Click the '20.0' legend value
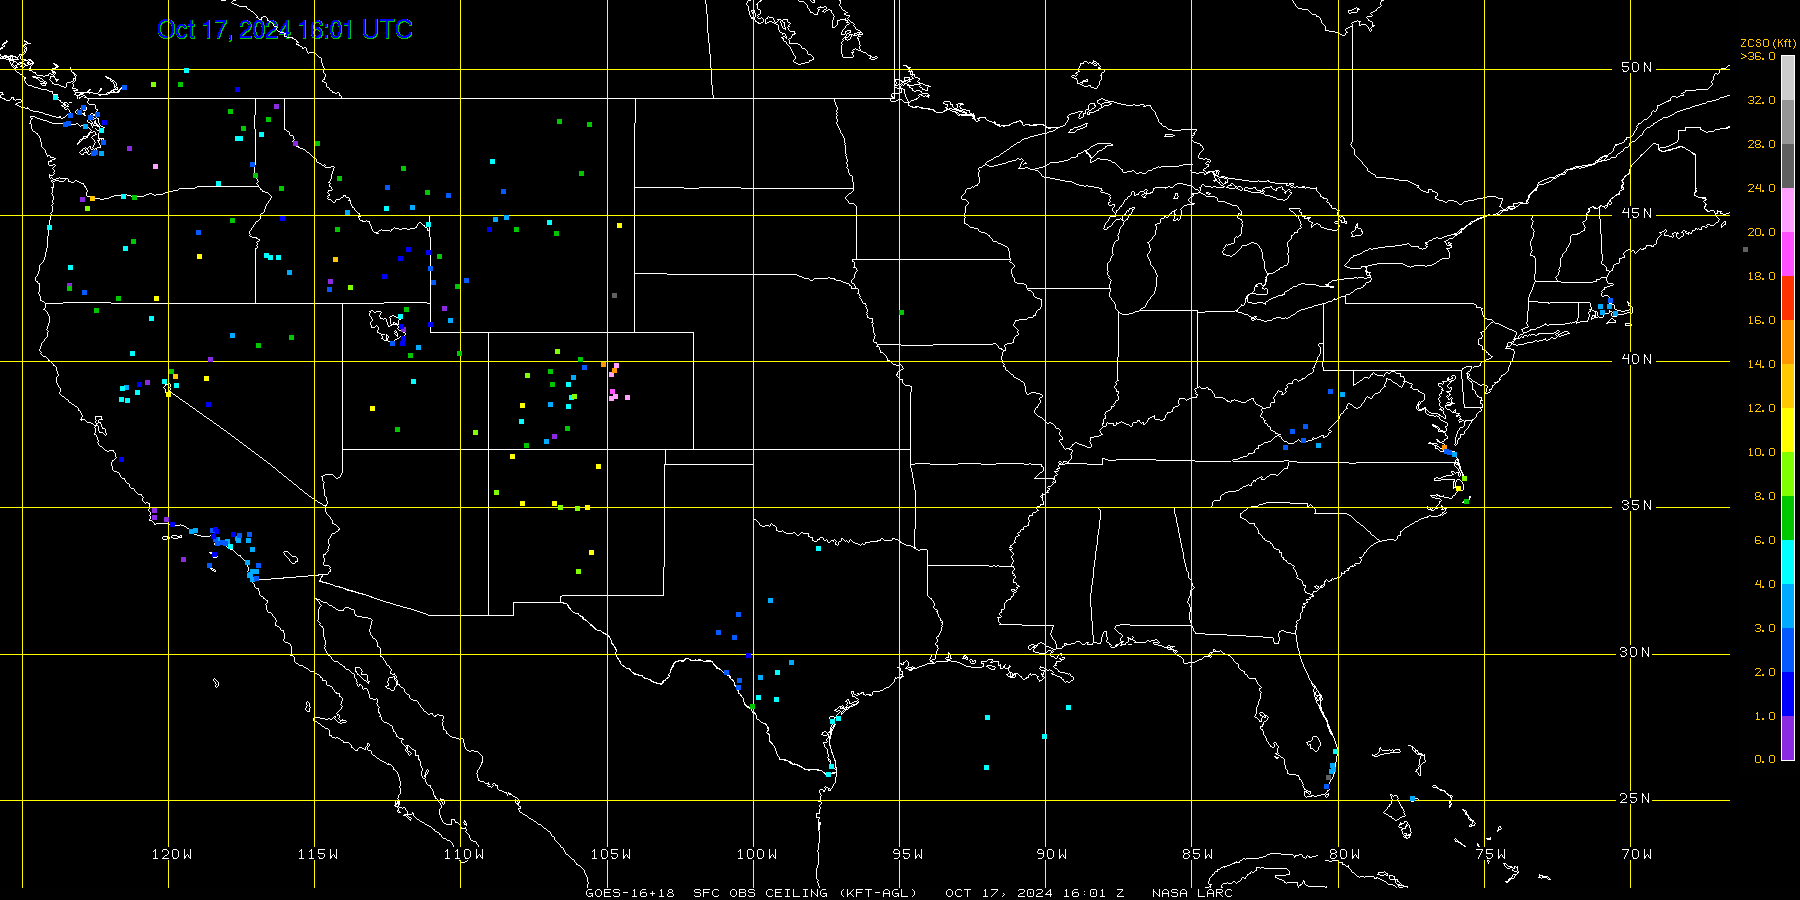The width and height of the screenshot is (1800, 900). [x=1762, y=232]
